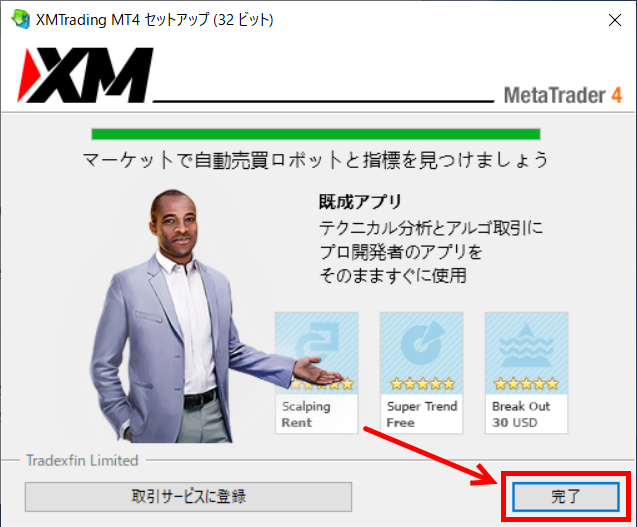Click the 完了 button to finish setup

click(x=565, y=496)
